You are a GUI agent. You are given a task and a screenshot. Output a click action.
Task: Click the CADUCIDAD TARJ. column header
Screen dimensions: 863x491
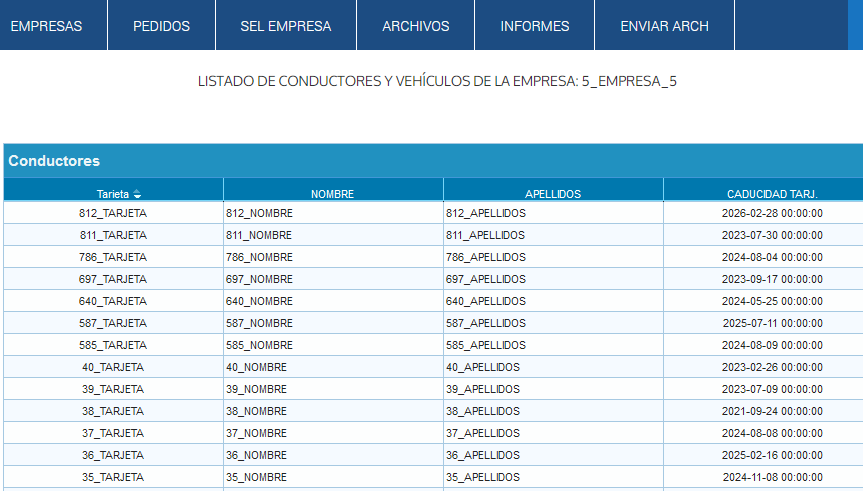point(772,194)
